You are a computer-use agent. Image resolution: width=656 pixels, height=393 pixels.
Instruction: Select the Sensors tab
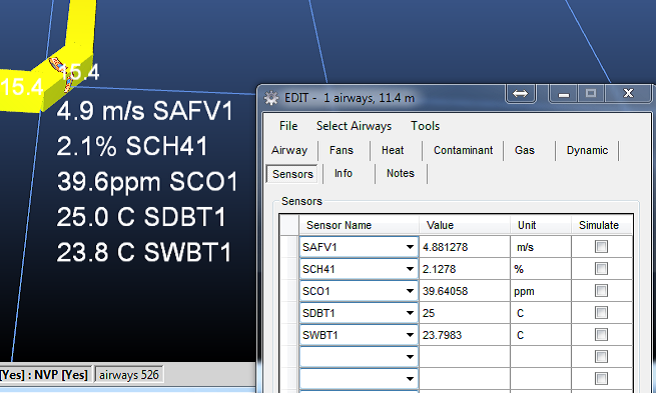[292, 174]
